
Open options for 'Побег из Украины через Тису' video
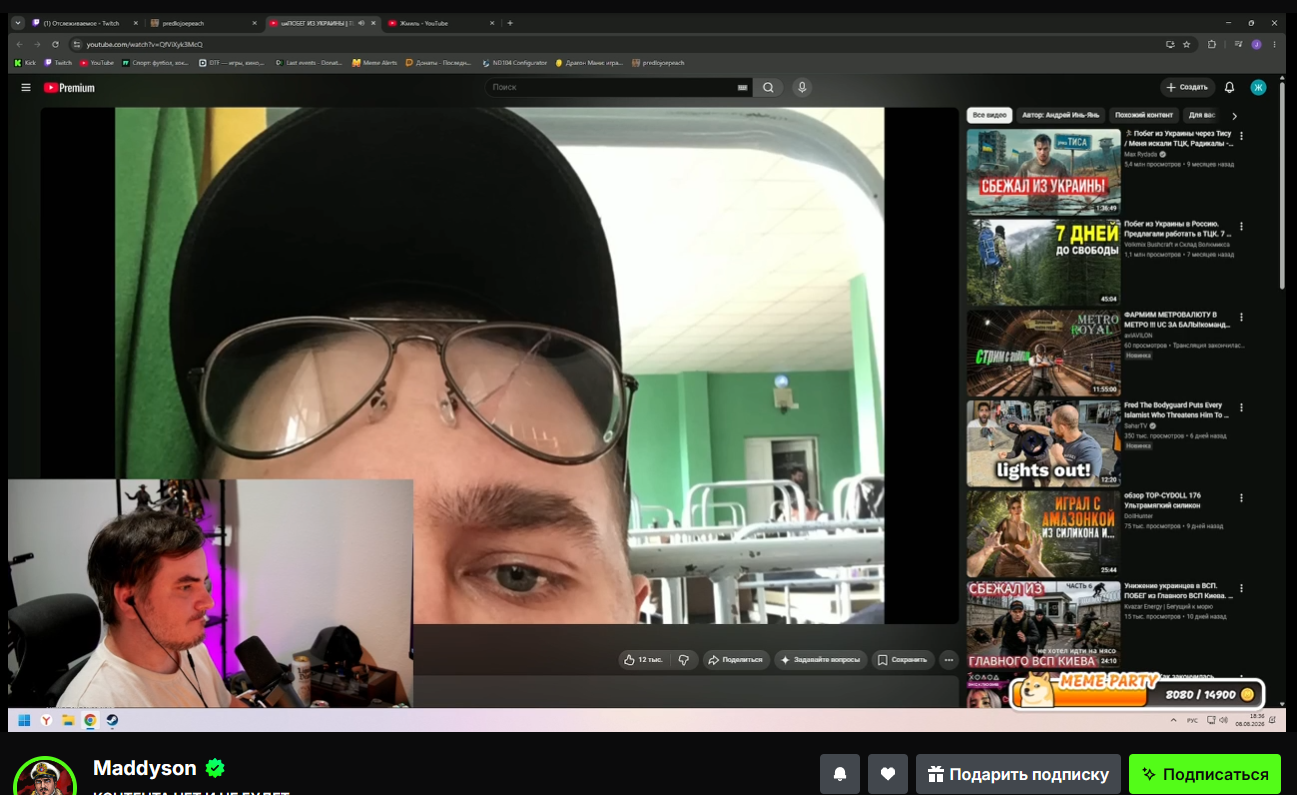[1241, 136]
